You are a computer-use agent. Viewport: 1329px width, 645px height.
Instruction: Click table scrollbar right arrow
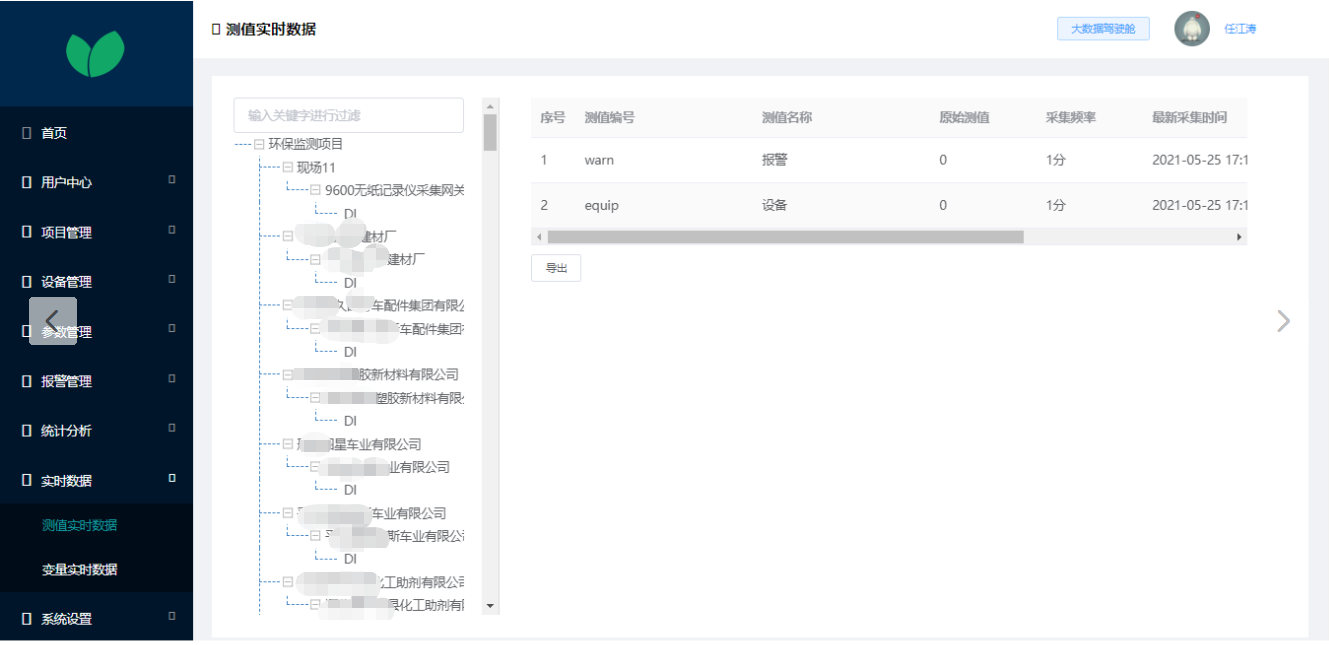pos(1239,237)
